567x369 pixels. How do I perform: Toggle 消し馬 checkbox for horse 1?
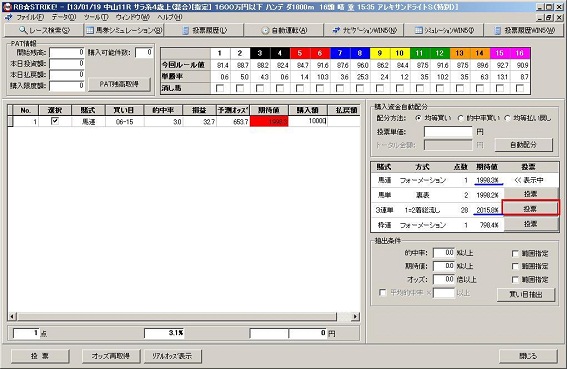[219, 88]
